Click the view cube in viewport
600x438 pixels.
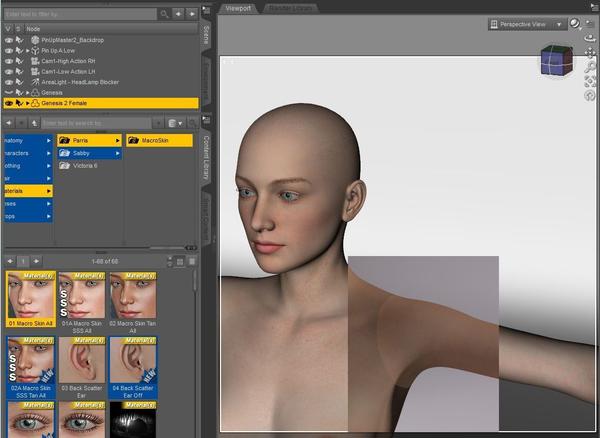point(557,60)
